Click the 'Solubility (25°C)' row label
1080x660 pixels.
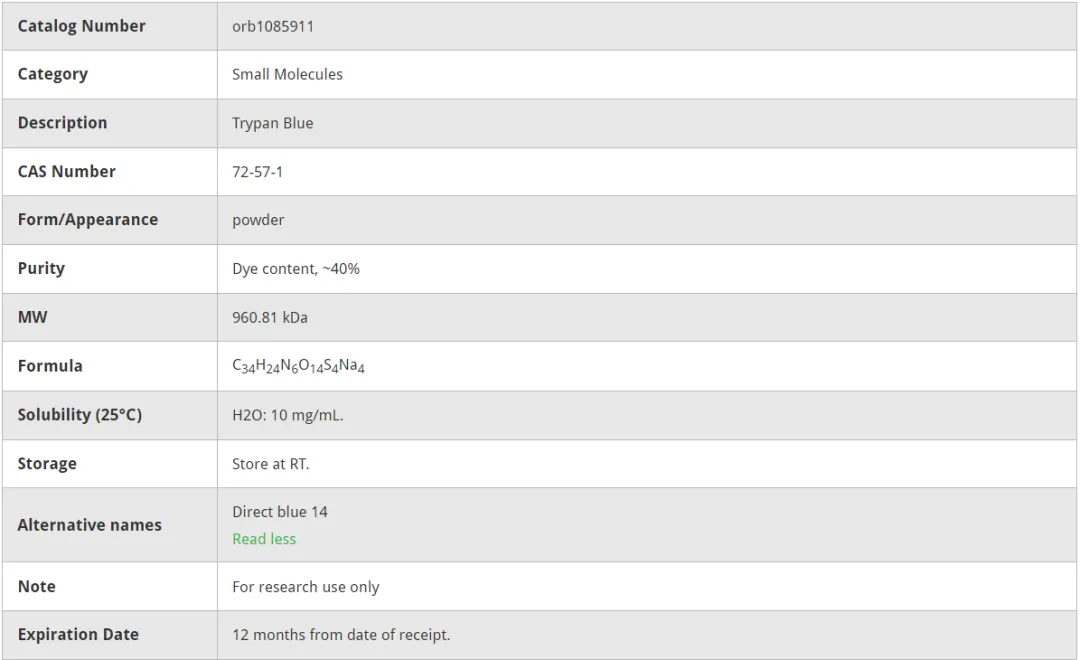tap(80, 415)
